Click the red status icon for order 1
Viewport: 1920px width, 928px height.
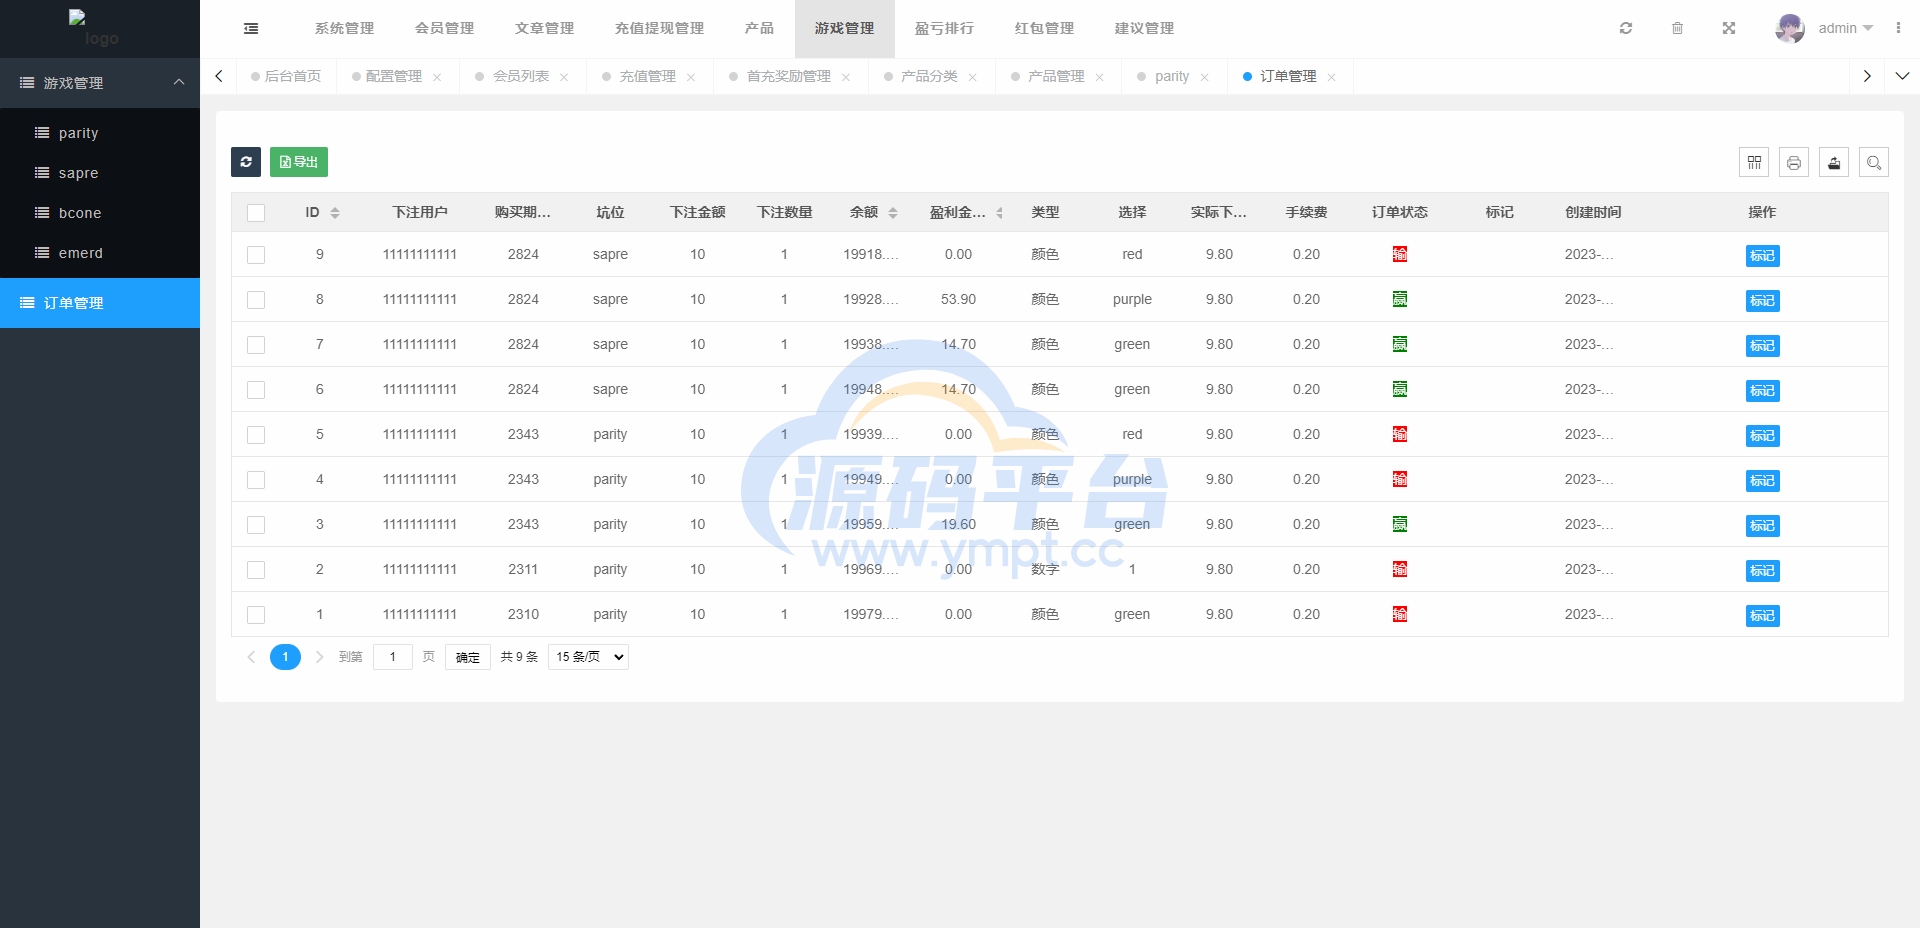pyautogui.click(x=1400, y=614)
